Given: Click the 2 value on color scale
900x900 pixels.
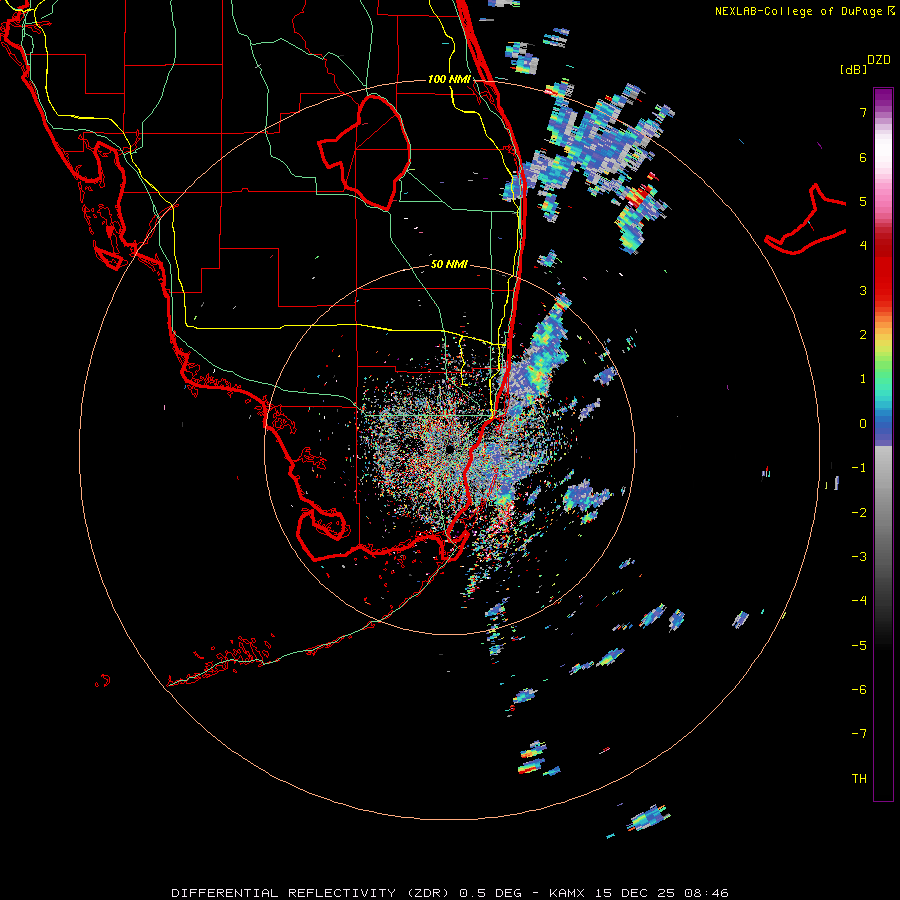Looking at the screenshot, I should (x=863, y=335).
